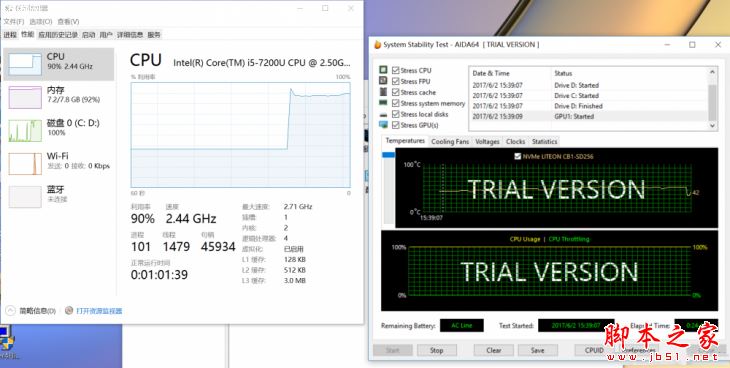Image resolution: width=730 pixels, height=368 pixels.
Task: Click the Stress CPU chip icon
Action: point(383,70)
